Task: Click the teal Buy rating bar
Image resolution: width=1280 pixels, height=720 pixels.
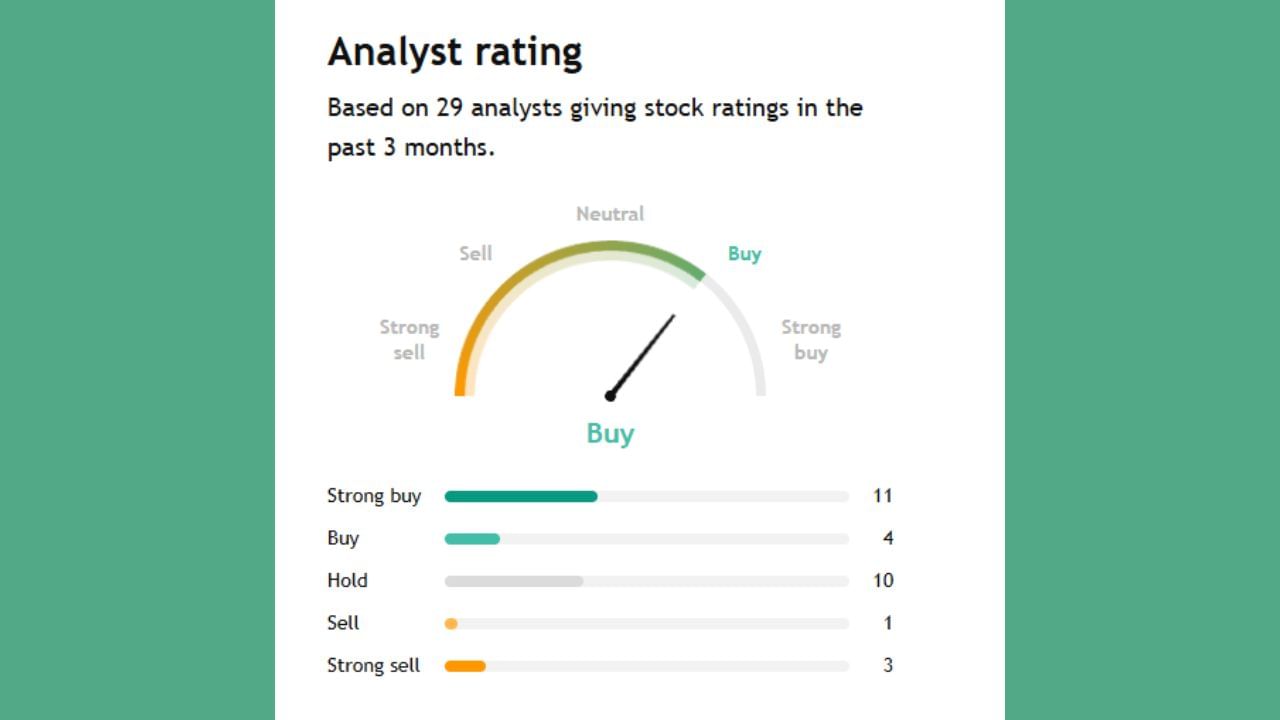Action: [x=472, y=539]
